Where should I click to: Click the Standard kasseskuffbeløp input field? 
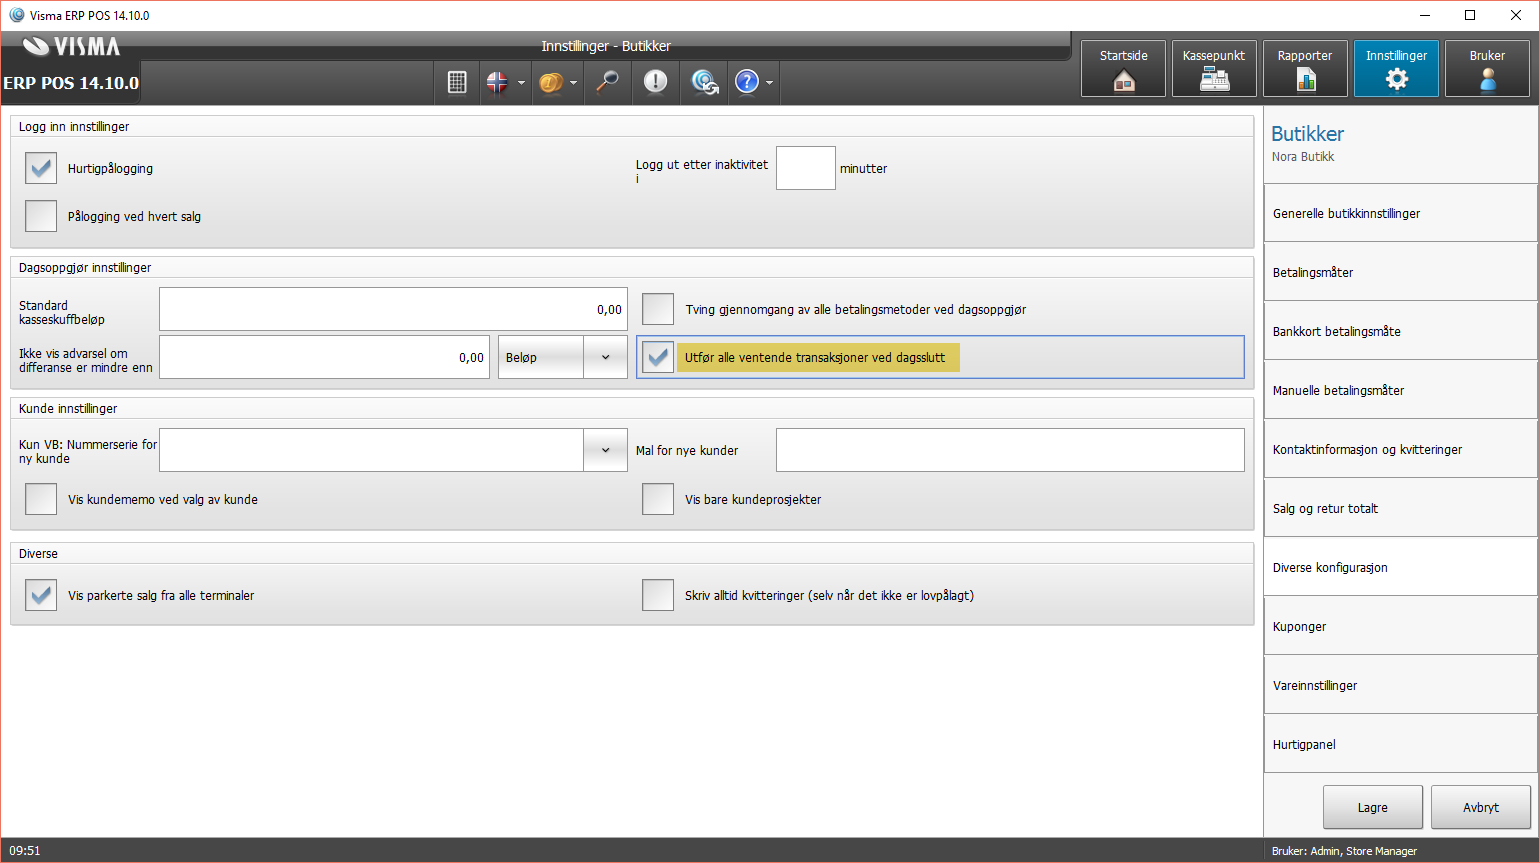tap(393, 309)
